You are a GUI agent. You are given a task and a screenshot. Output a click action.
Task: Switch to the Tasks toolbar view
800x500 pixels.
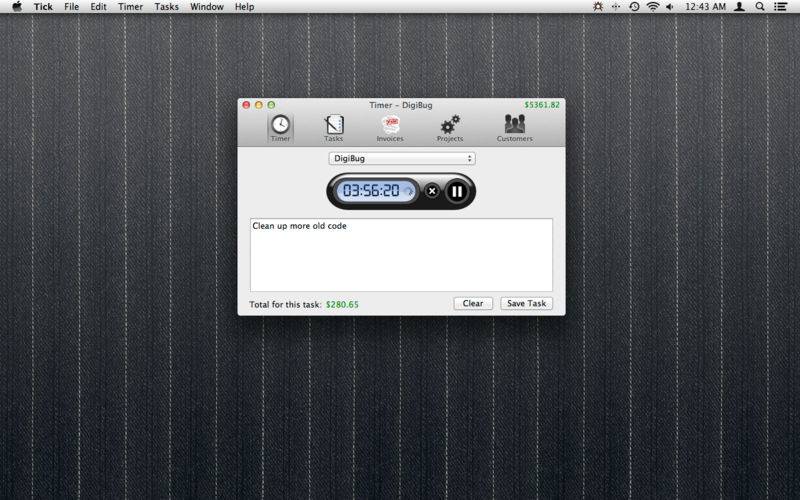334,128
